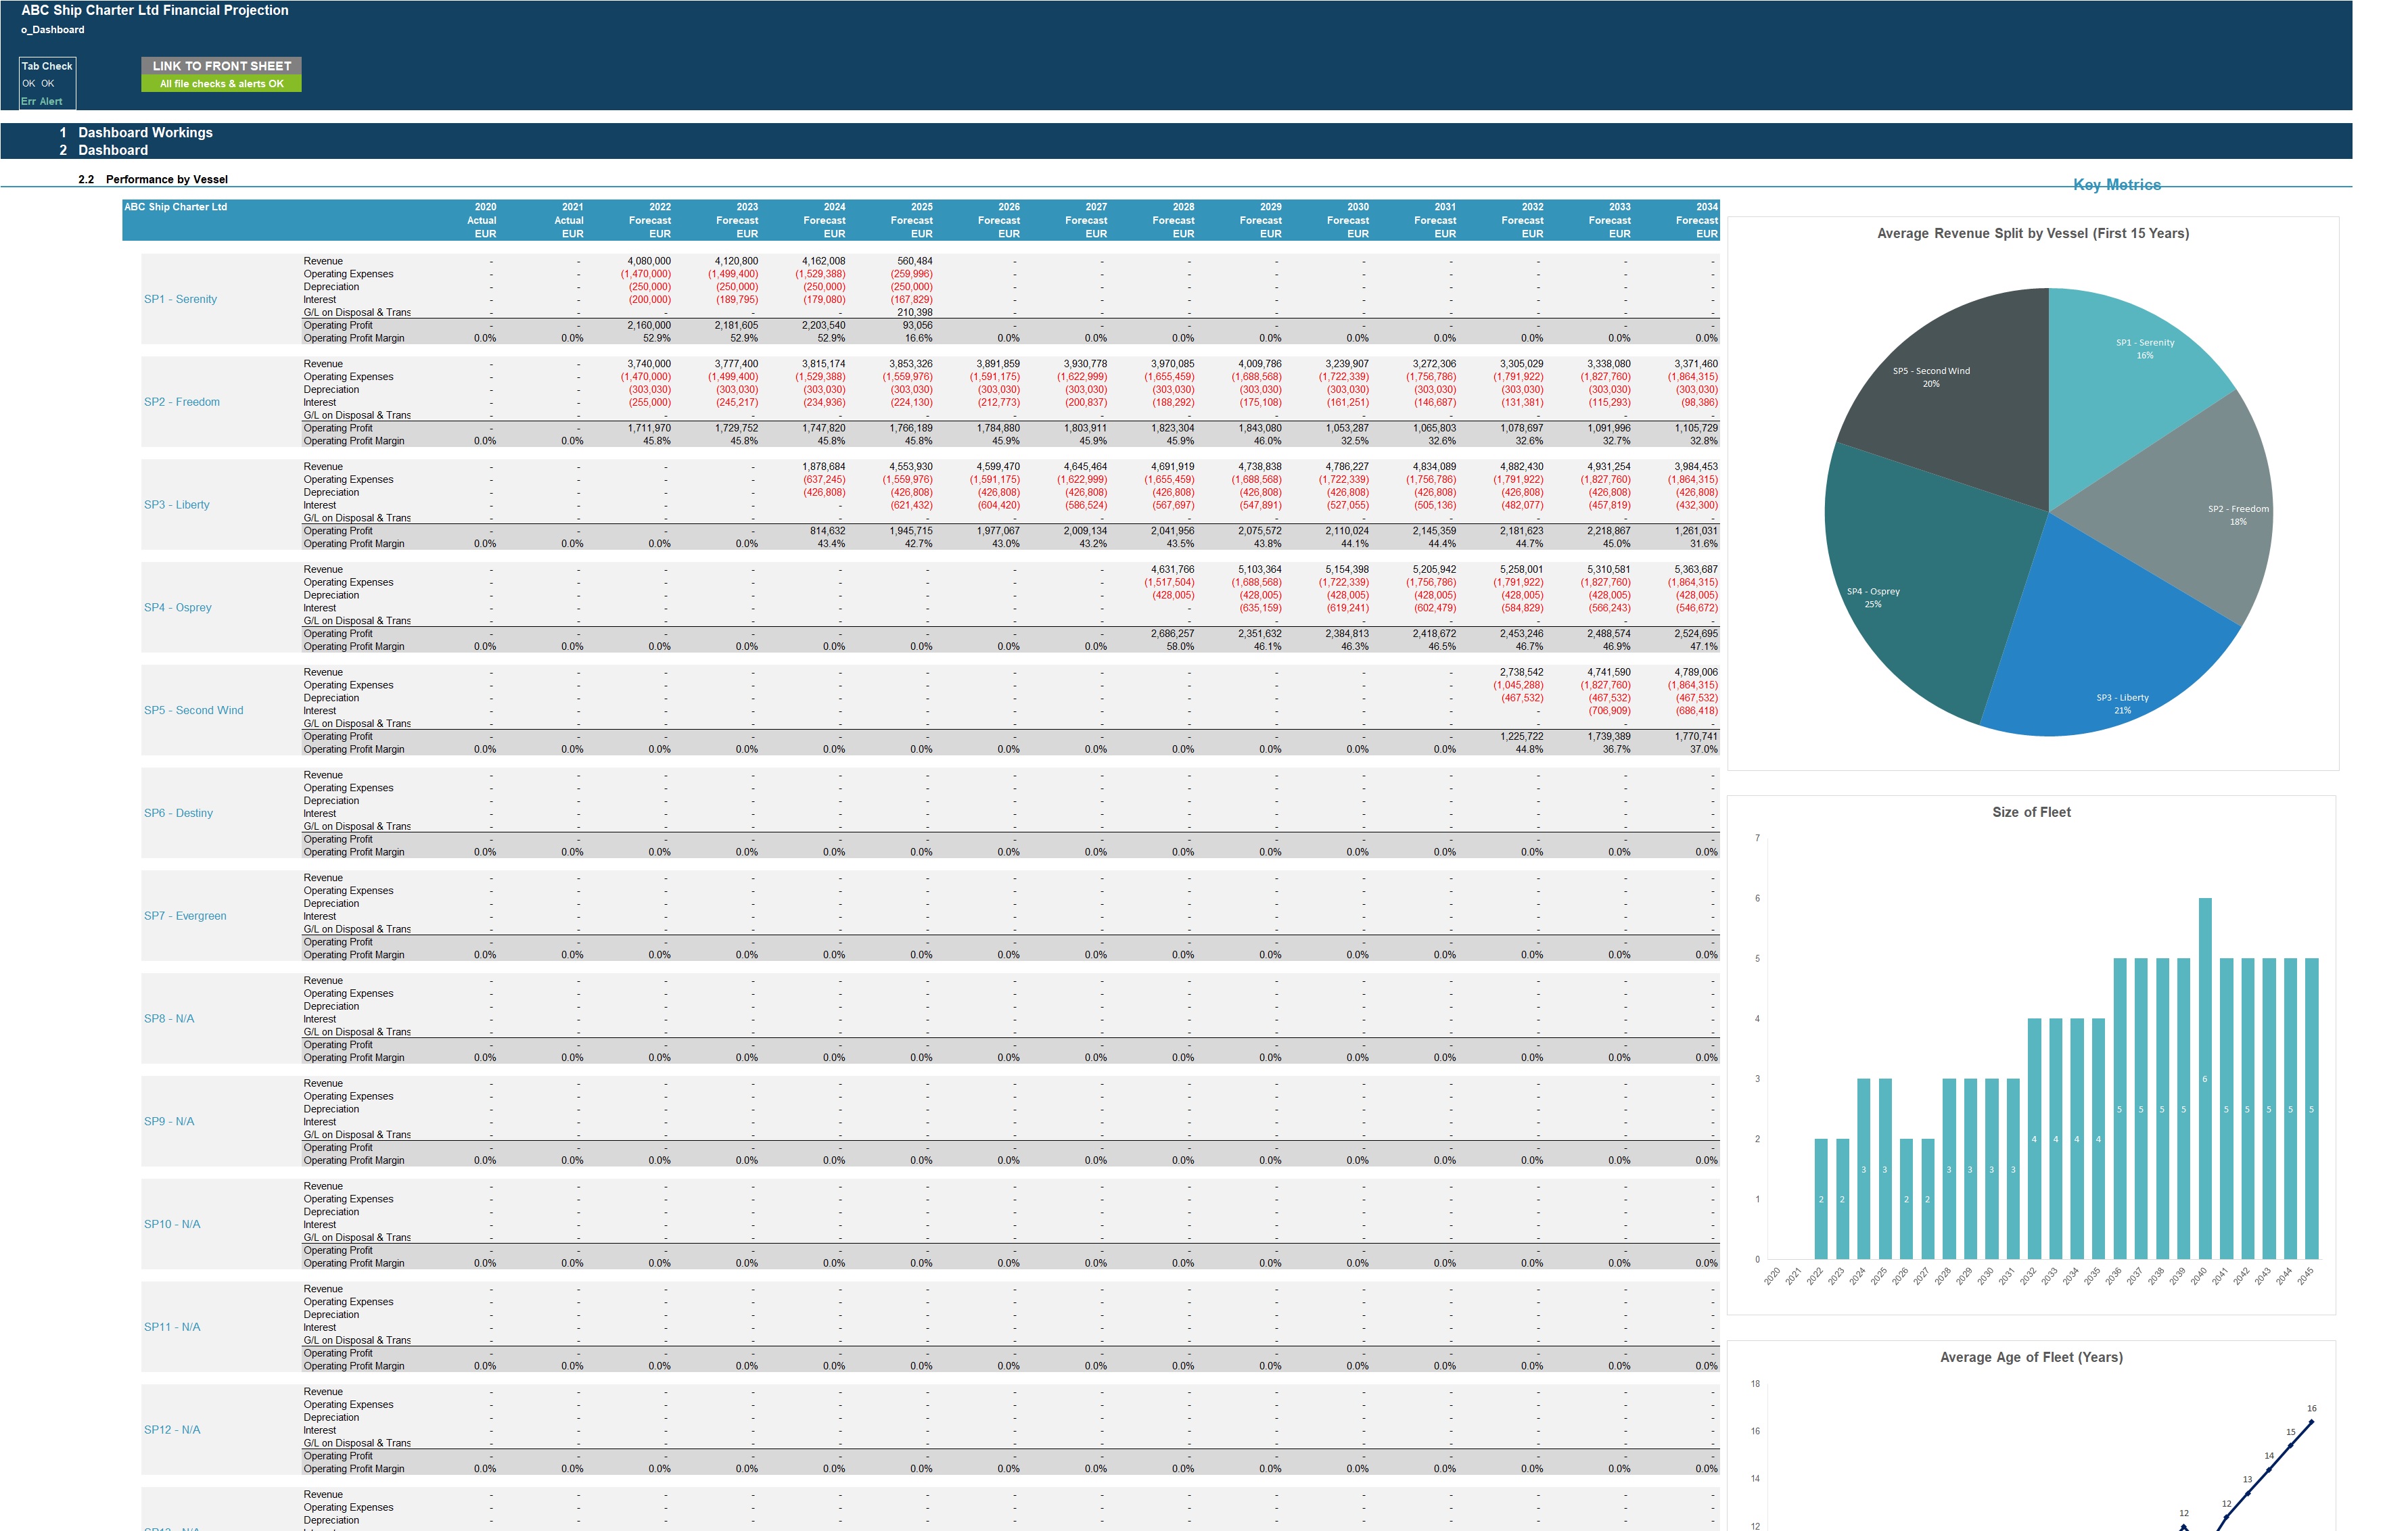The height and width of the screenshot is (1531, 2408).
Task: Click the SP3 - Liberty vessel label
Action: pos(177,505)
